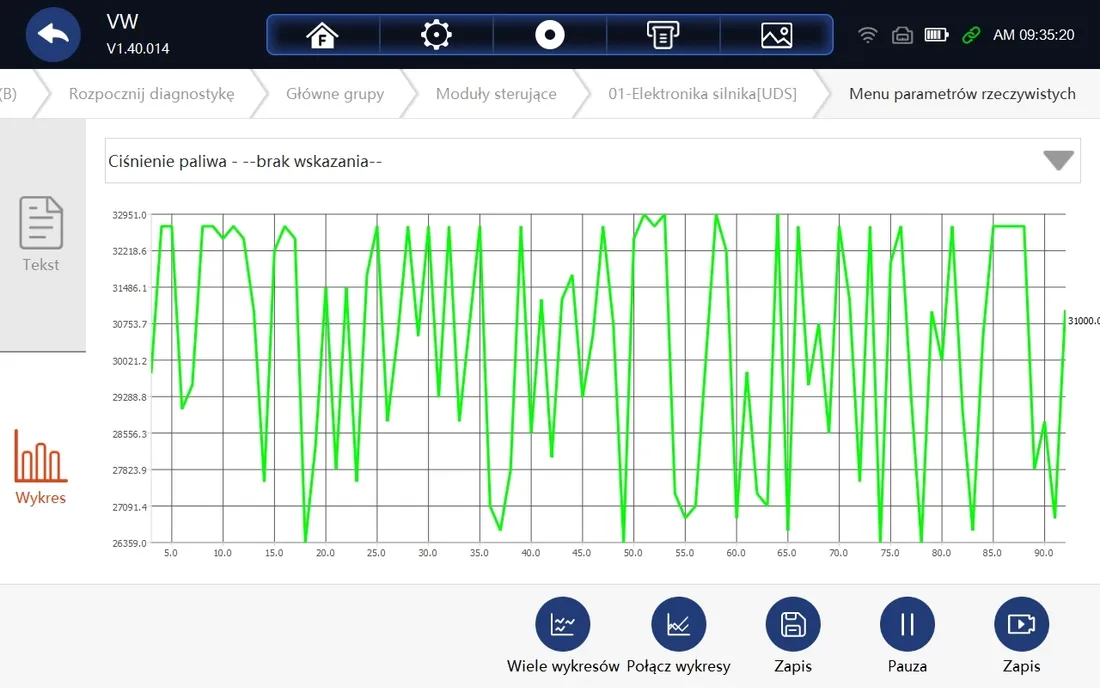The width and height of the screenshot is (1100, 688).
Task: Switch to Tekst view in sidebar
Action: (40, 232)
